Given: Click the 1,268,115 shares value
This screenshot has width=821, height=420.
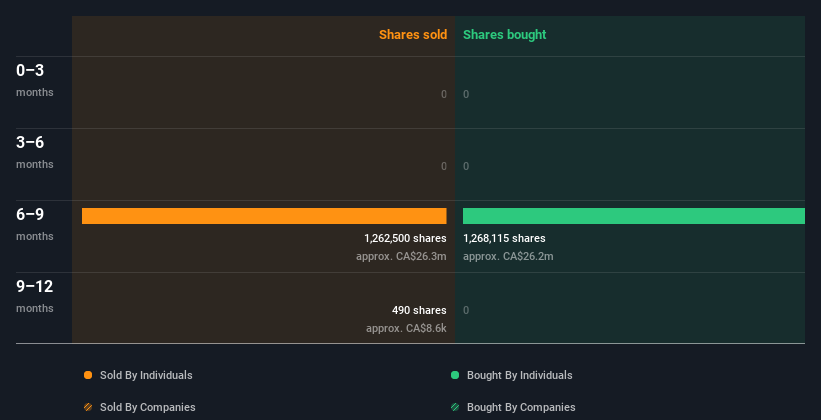Looking at the screenshot, I should (504, 238).
